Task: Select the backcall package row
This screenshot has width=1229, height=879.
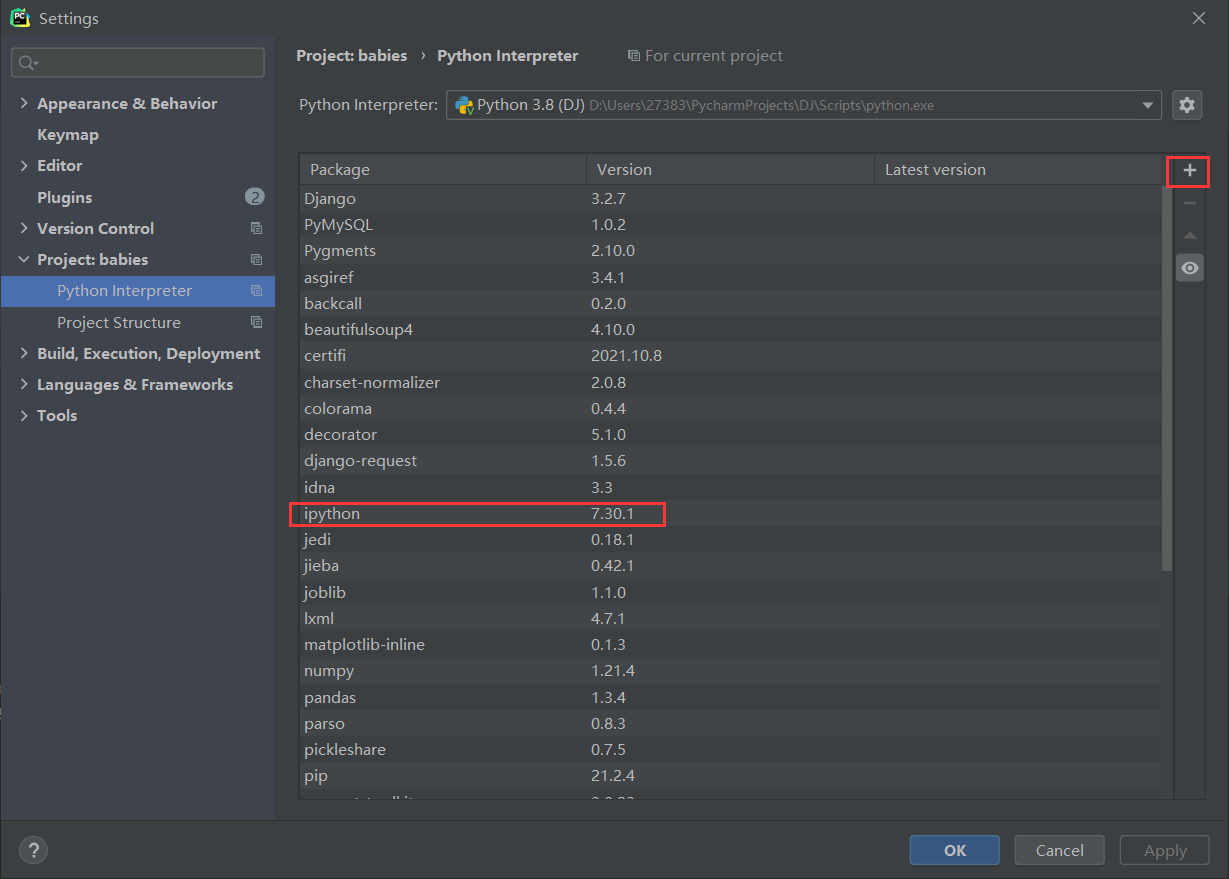Action: pos(731,303)
